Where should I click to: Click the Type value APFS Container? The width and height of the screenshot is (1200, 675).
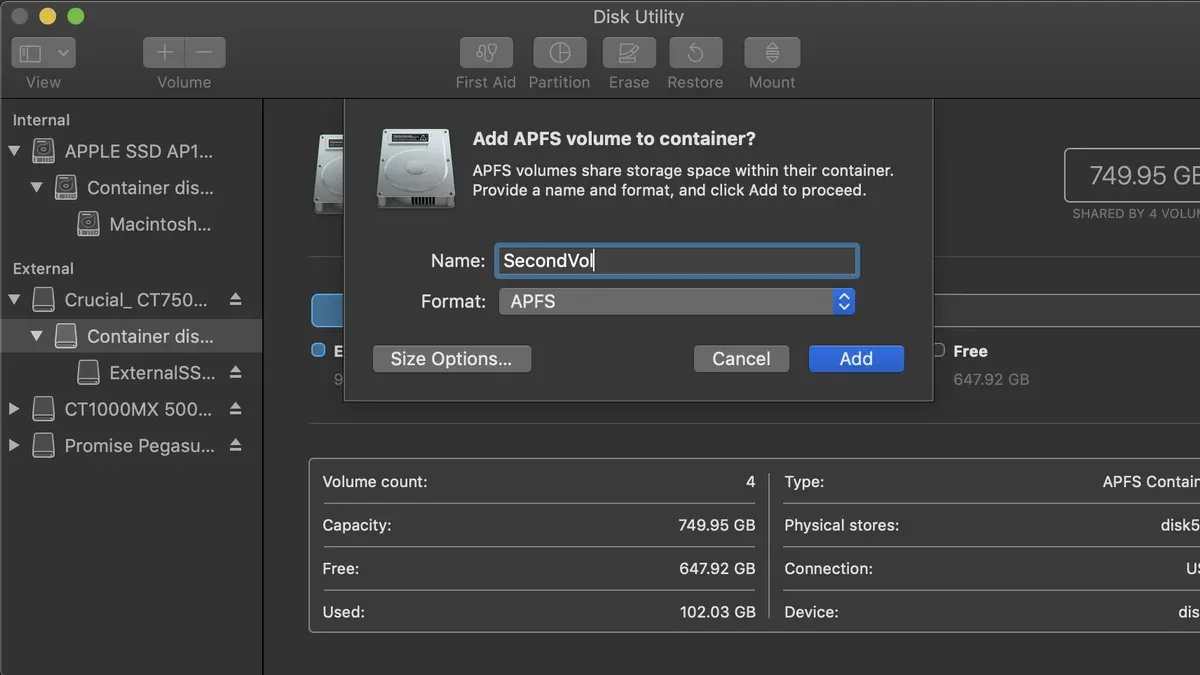tap(1150, 482)
